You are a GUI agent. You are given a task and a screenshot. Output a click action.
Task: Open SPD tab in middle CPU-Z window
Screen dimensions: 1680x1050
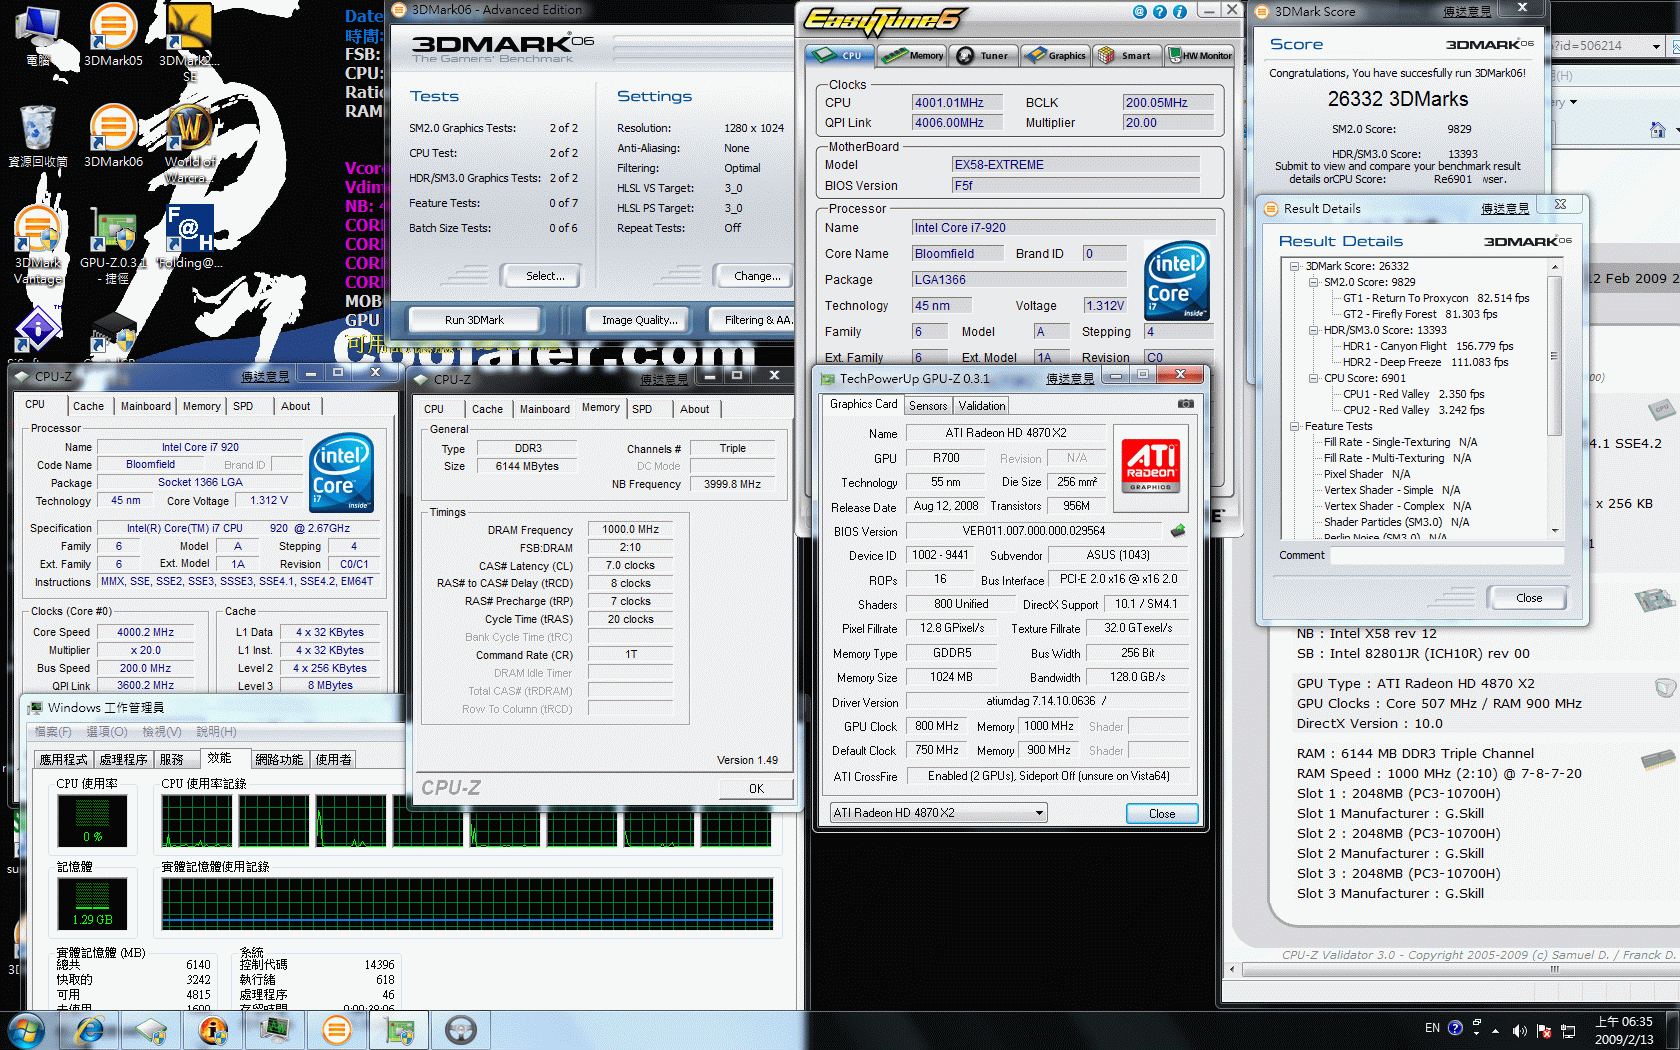coord(642,409)
